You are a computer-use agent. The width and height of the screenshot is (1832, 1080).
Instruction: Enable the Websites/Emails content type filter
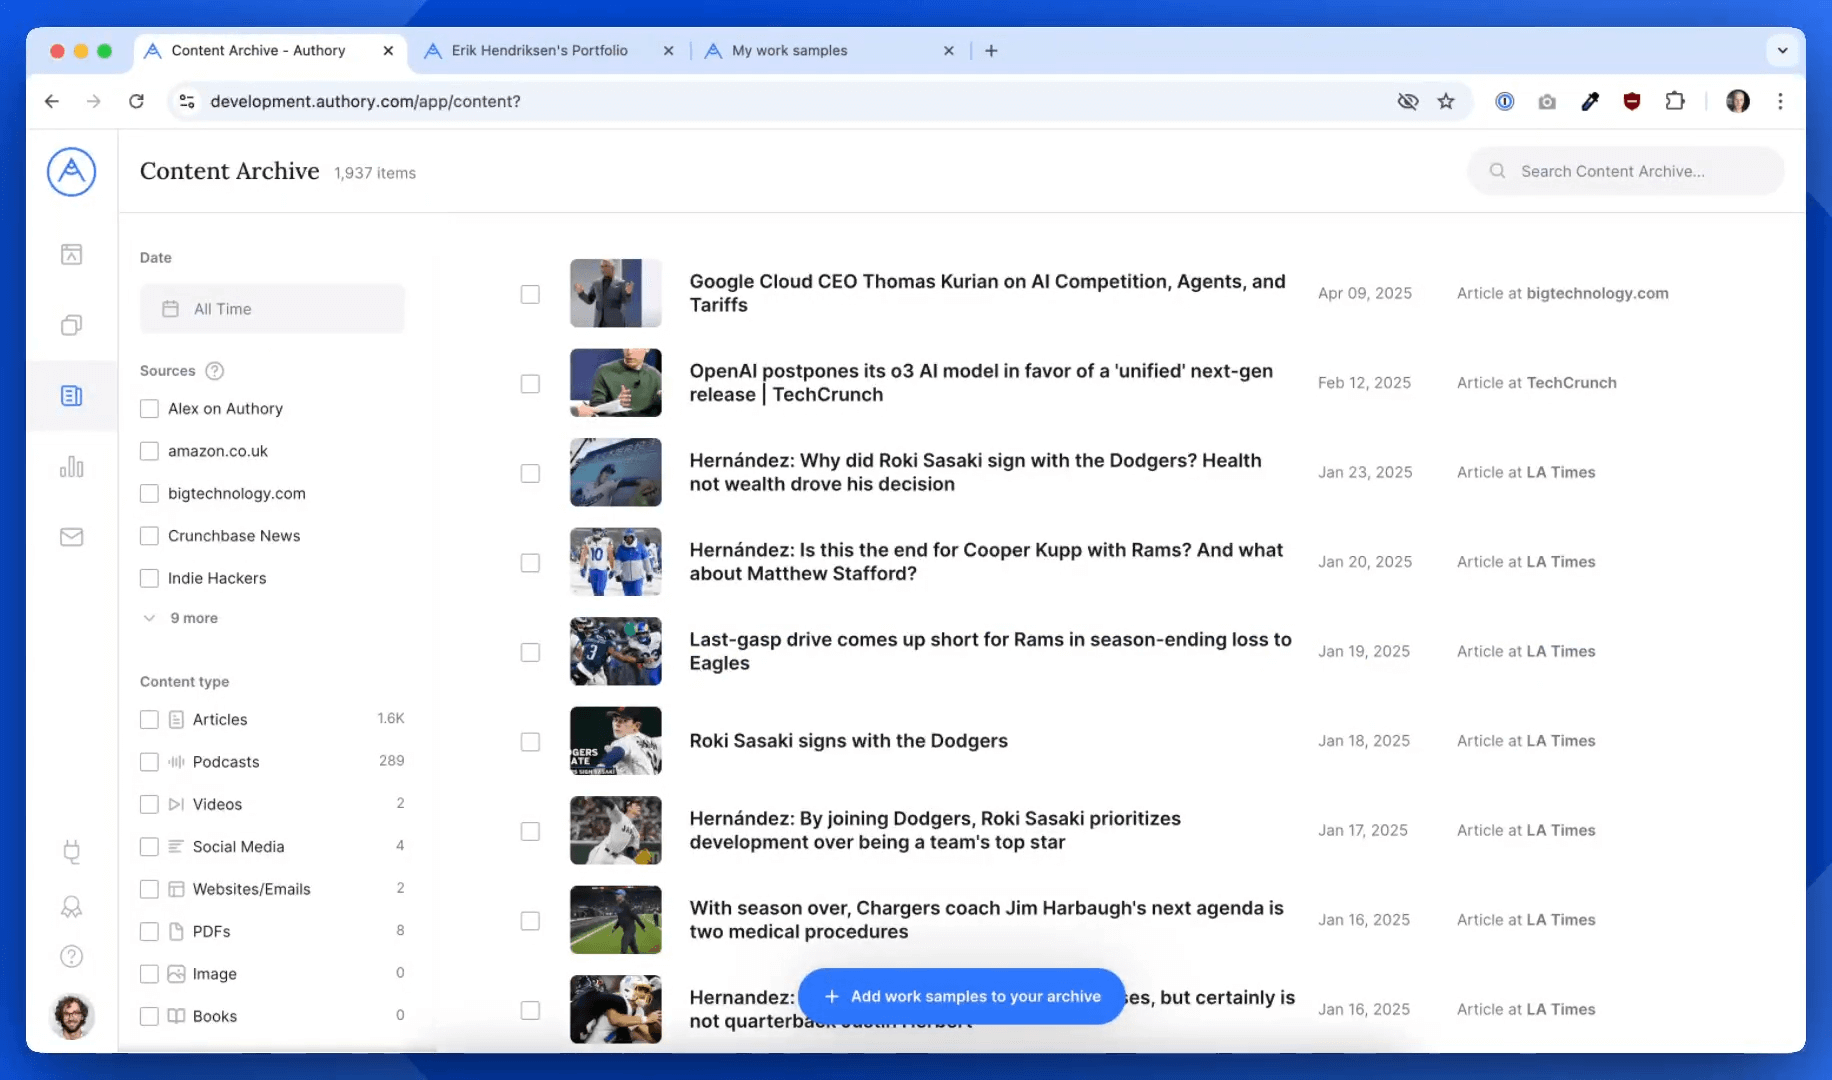[149, 889]
